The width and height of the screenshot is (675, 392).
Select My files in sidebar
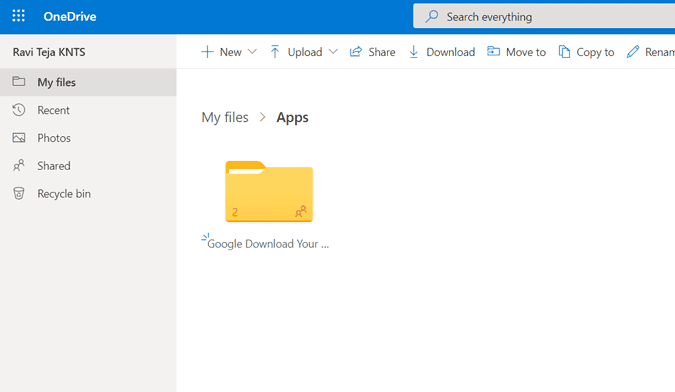click(88, 82)
